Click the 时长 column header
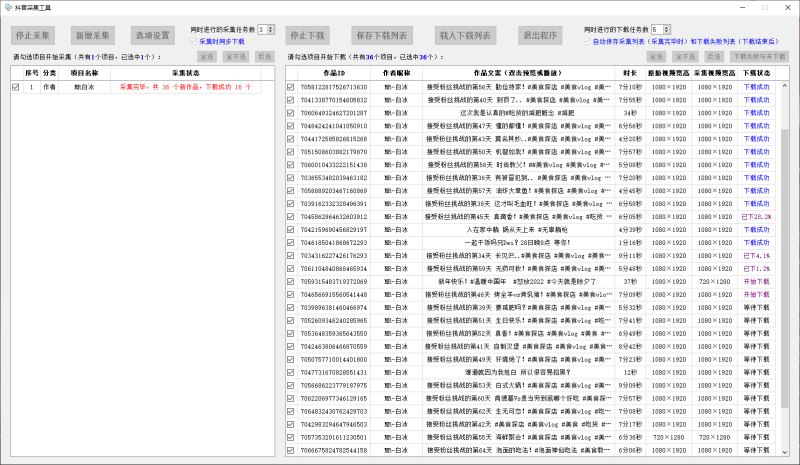 click(x=629, y=73)
